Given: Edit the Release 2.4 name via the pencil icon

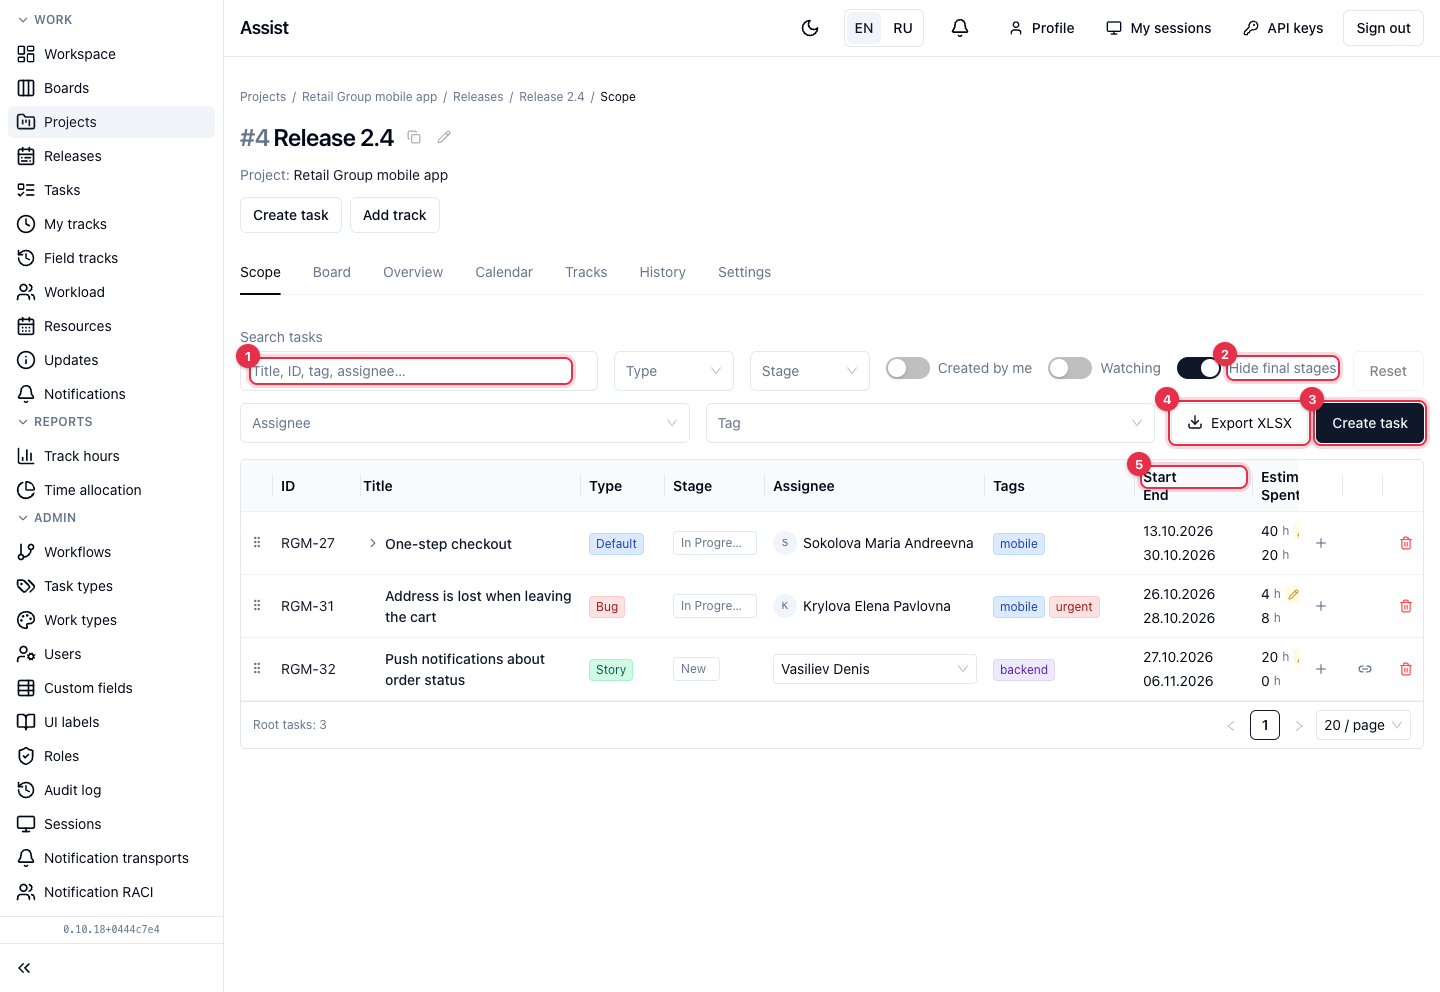Looking at the screenshot, I should click(x=444, y=137).
